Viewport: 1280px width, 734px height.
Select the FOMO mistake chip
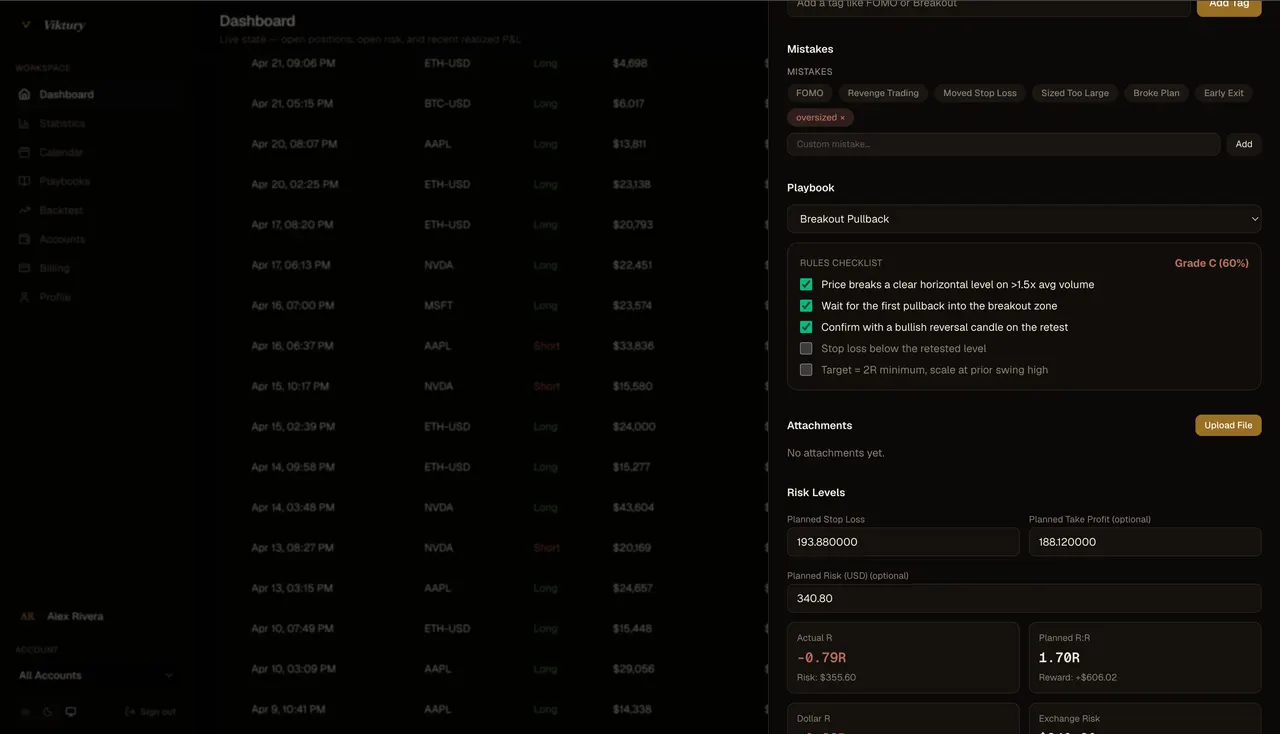(x=810, y=94)
